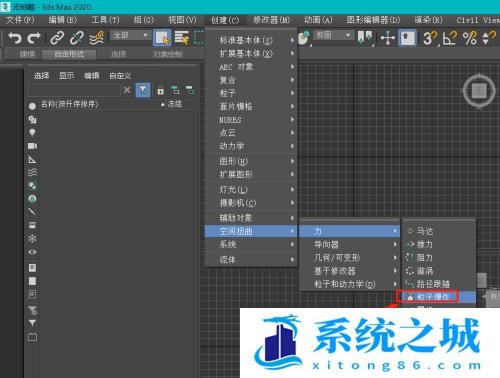Toggle display of geometry circle icon
This screenshot has height=378, width=500.
coord(32,106)
